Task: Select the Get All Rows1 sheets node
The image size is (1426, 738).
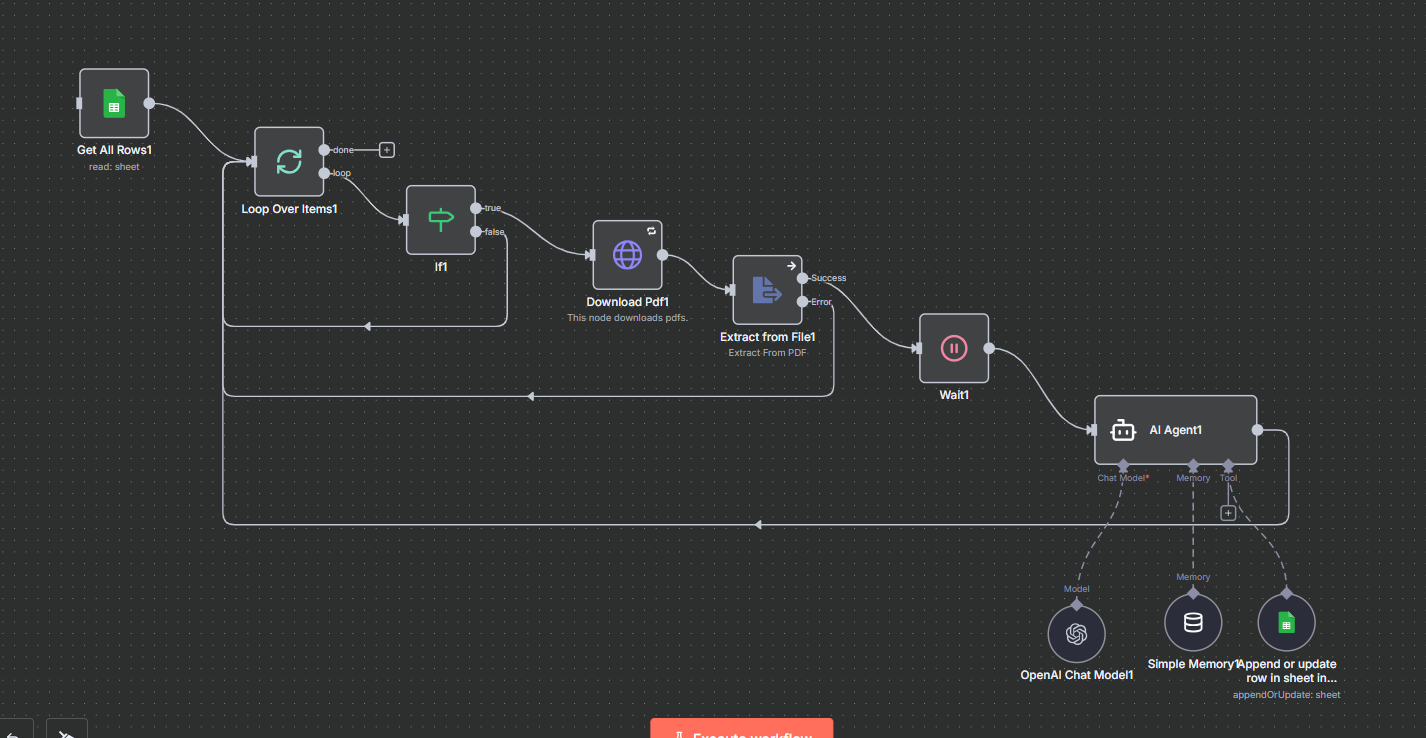Action: [x=114, y=103]
